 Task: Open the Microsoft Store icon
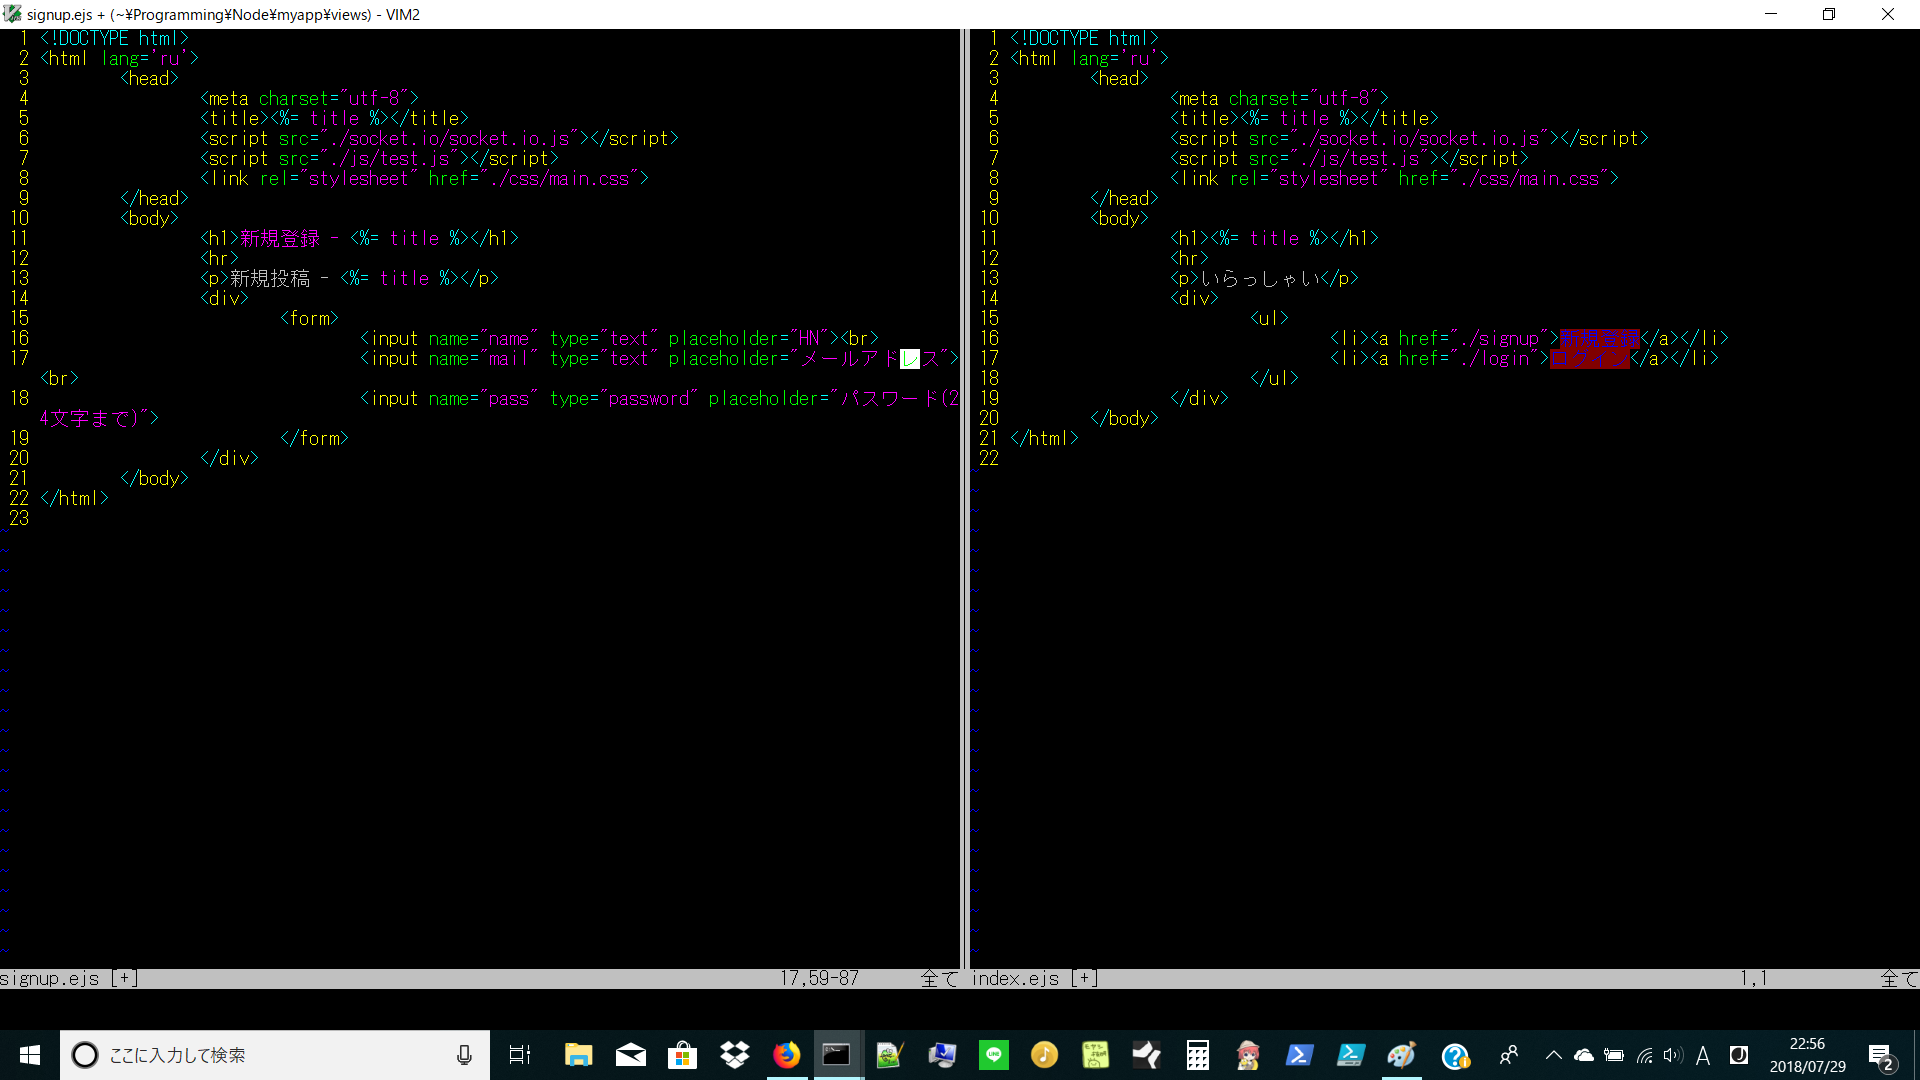682,1055
